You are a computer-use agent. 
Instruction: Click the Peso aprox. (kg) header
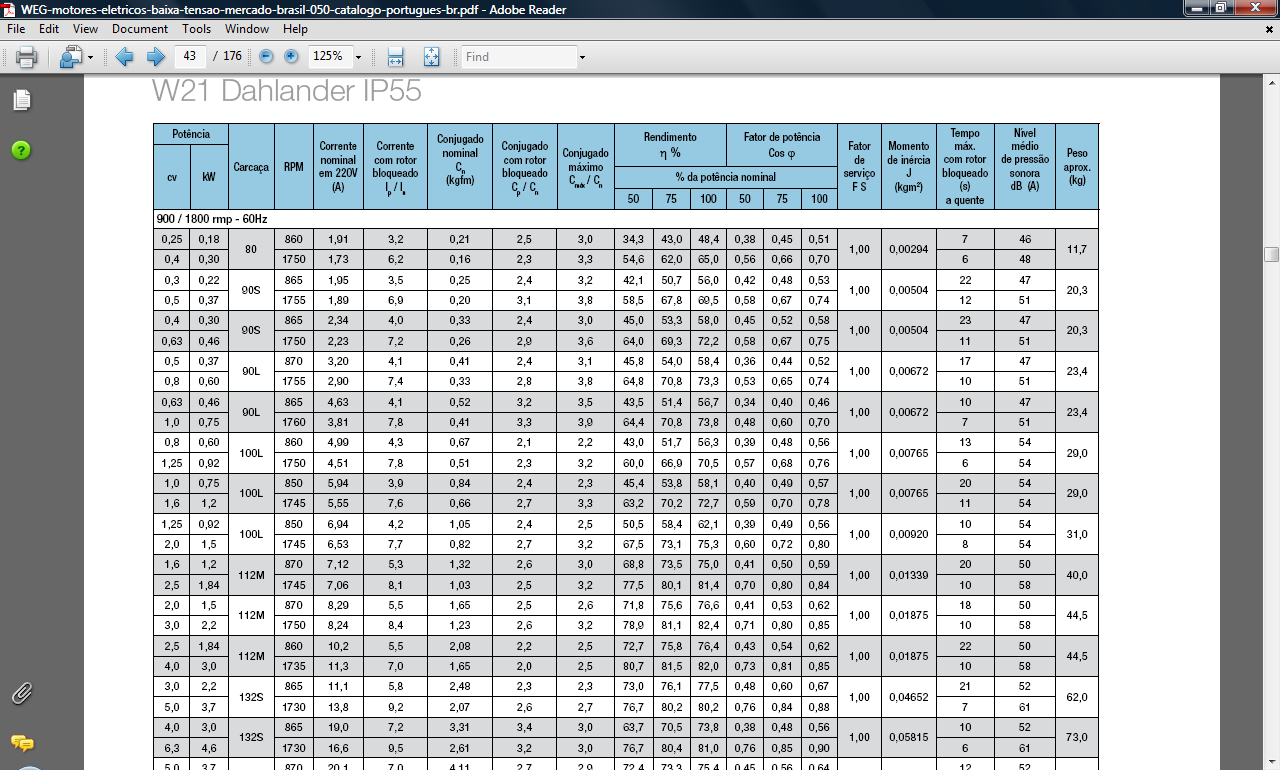click(1077, 167)
